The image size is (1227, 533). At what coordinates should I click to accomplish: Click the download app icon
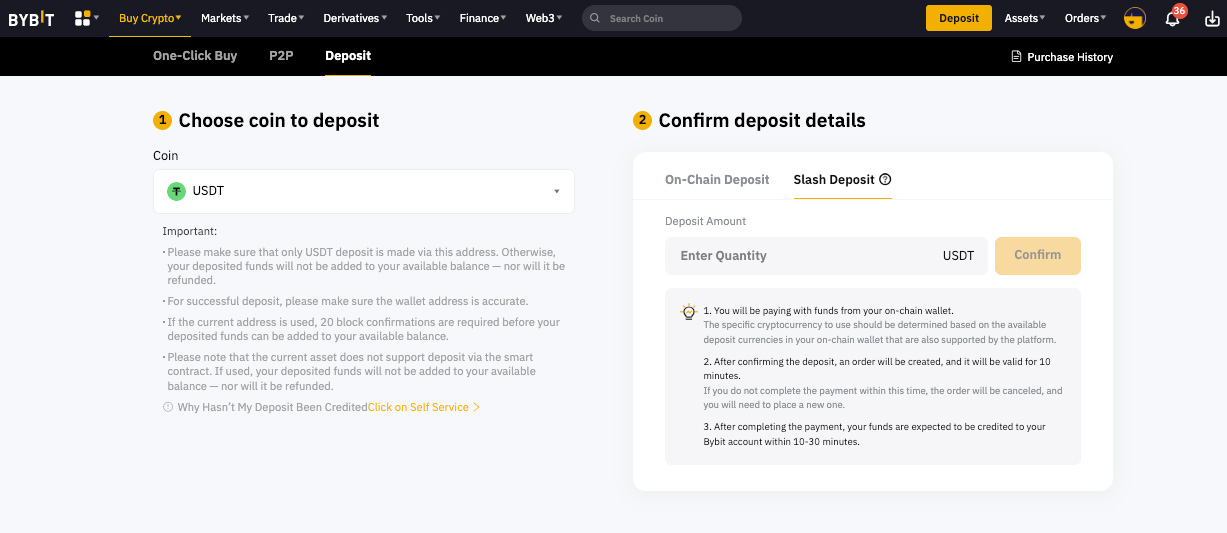pos(1213,19)
